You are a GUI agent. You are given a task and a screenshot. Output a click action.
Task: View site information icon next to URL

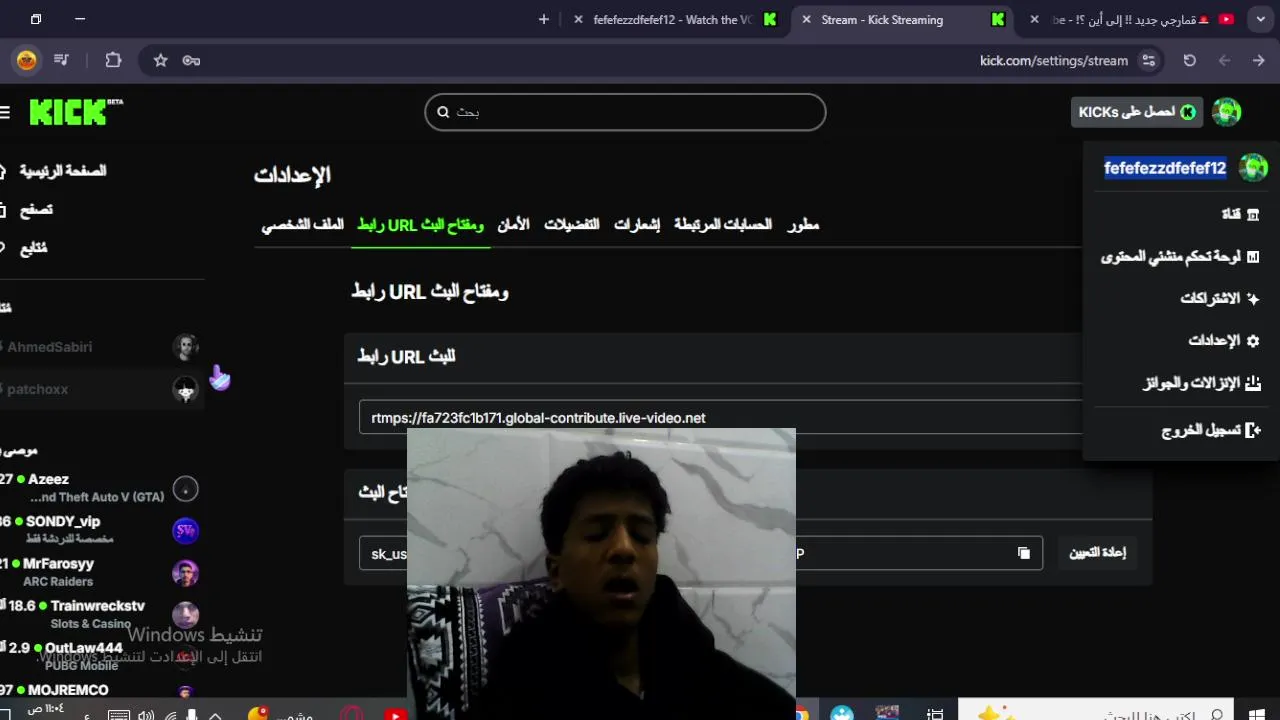click(x=1149, y=61)
